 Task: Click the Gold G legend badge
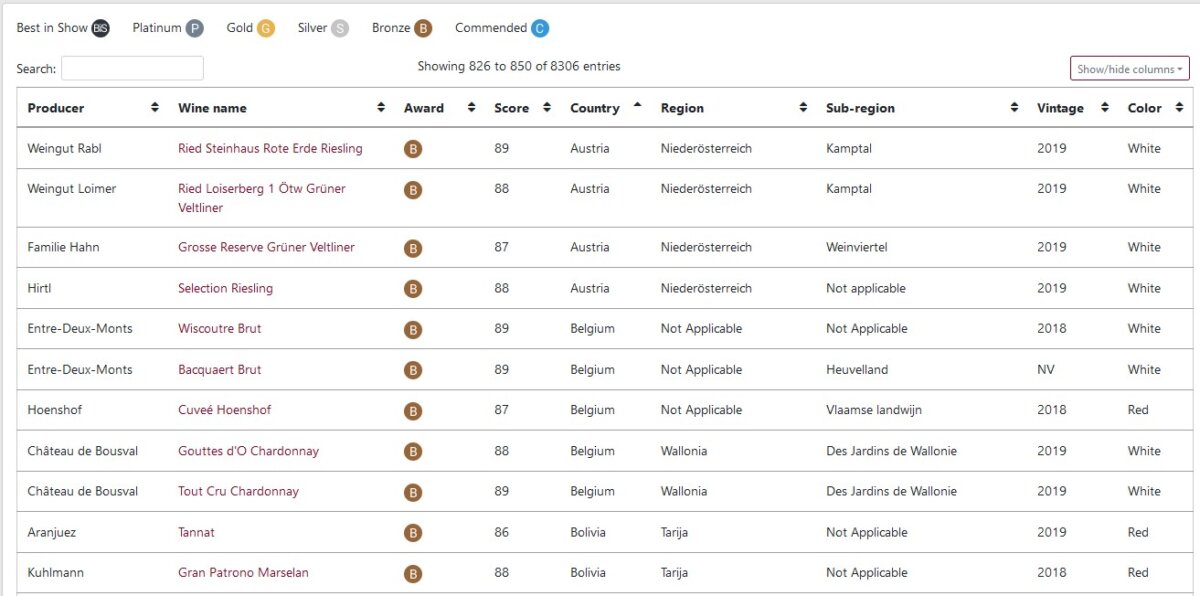[x=265, y=29]
